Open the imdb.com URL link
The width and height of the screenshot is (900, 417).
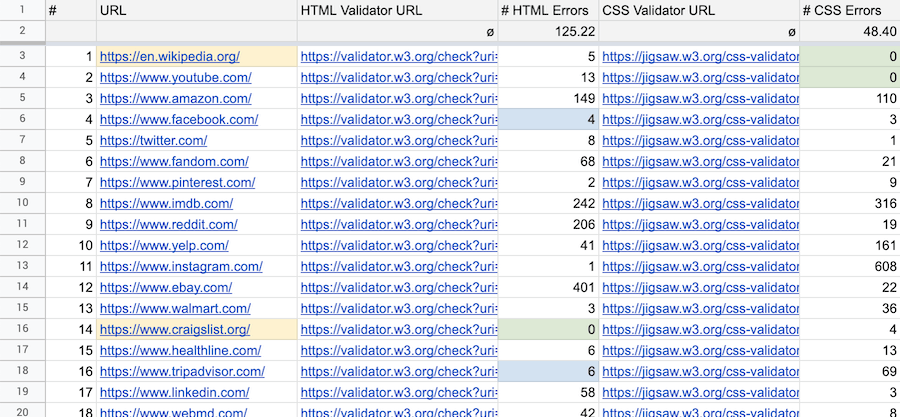[x=166, y=204]
